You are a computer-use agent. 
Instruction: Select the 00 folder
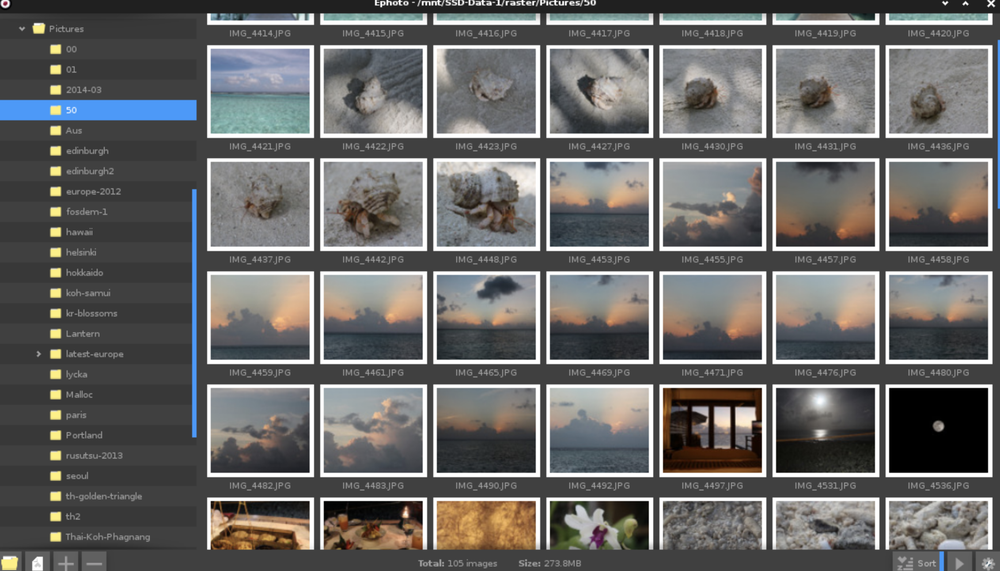98,49
